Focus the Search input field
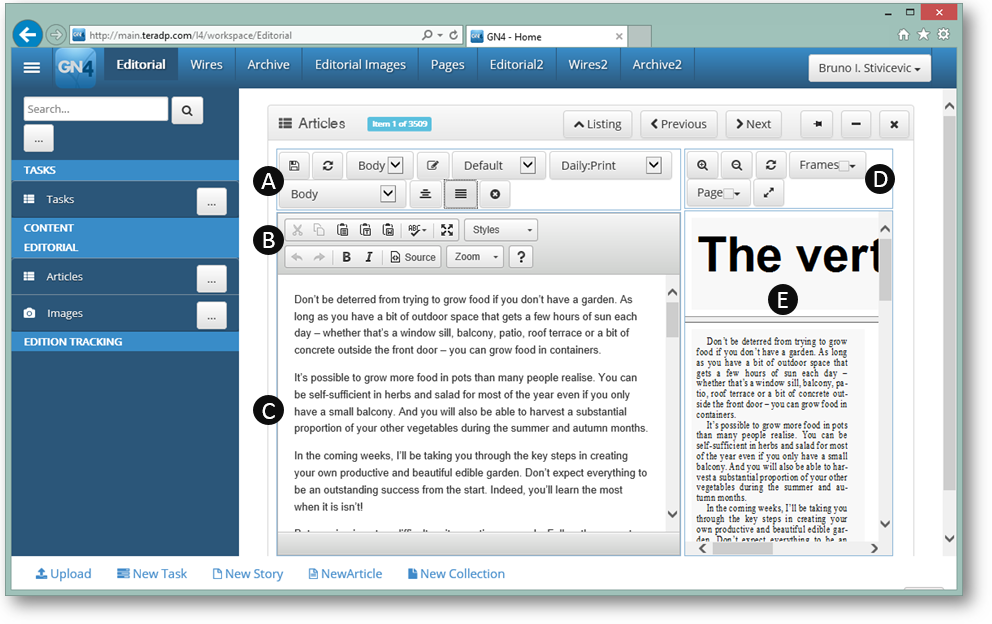The height and width of the screenshot is (624, 992). pos(96,109)
